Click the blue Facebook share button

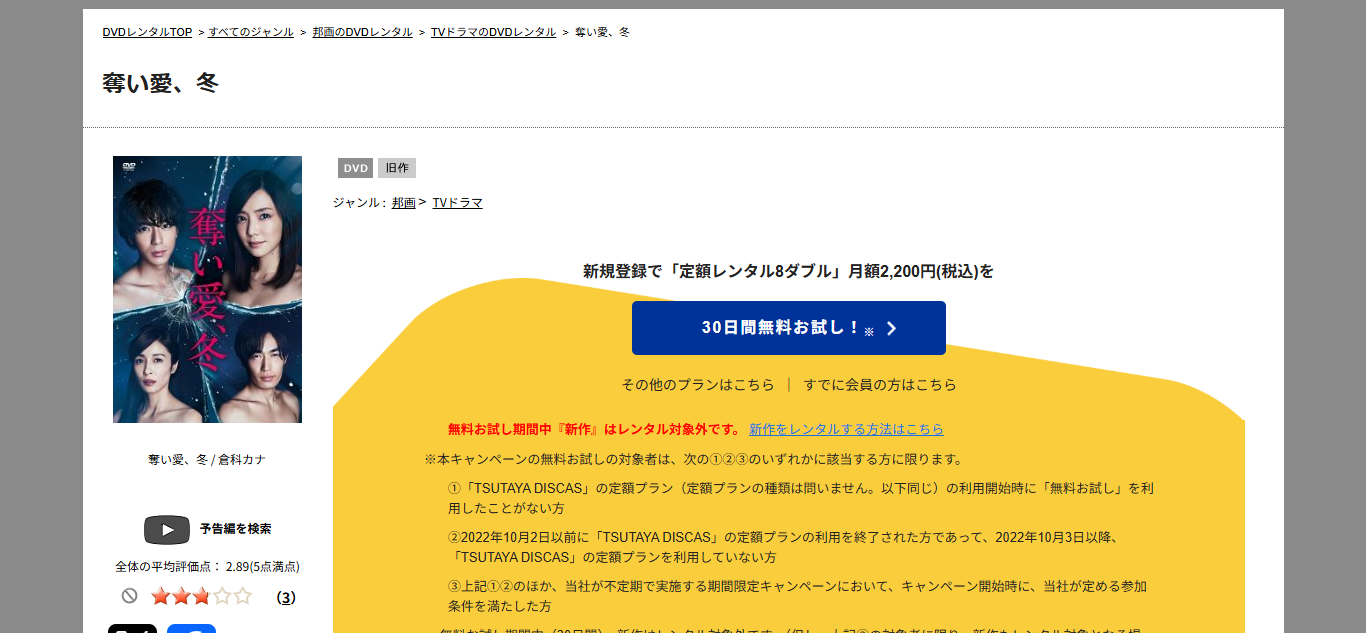click(x=191, y=628)
